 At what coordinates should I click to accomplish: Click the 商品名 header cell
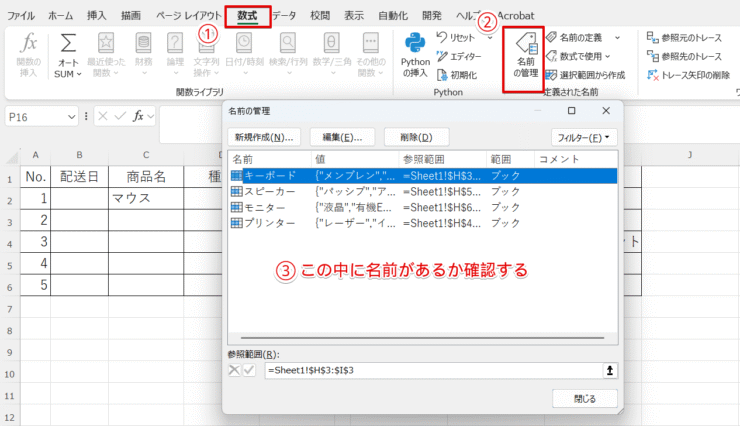[x=146, y=177]
